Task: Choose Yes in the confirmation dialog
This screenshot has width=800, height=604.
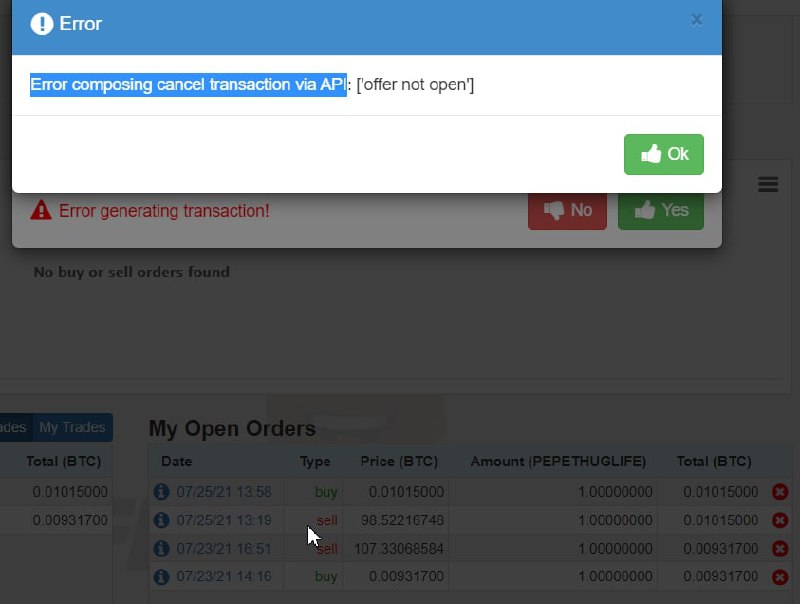Action: coord(661,210)
